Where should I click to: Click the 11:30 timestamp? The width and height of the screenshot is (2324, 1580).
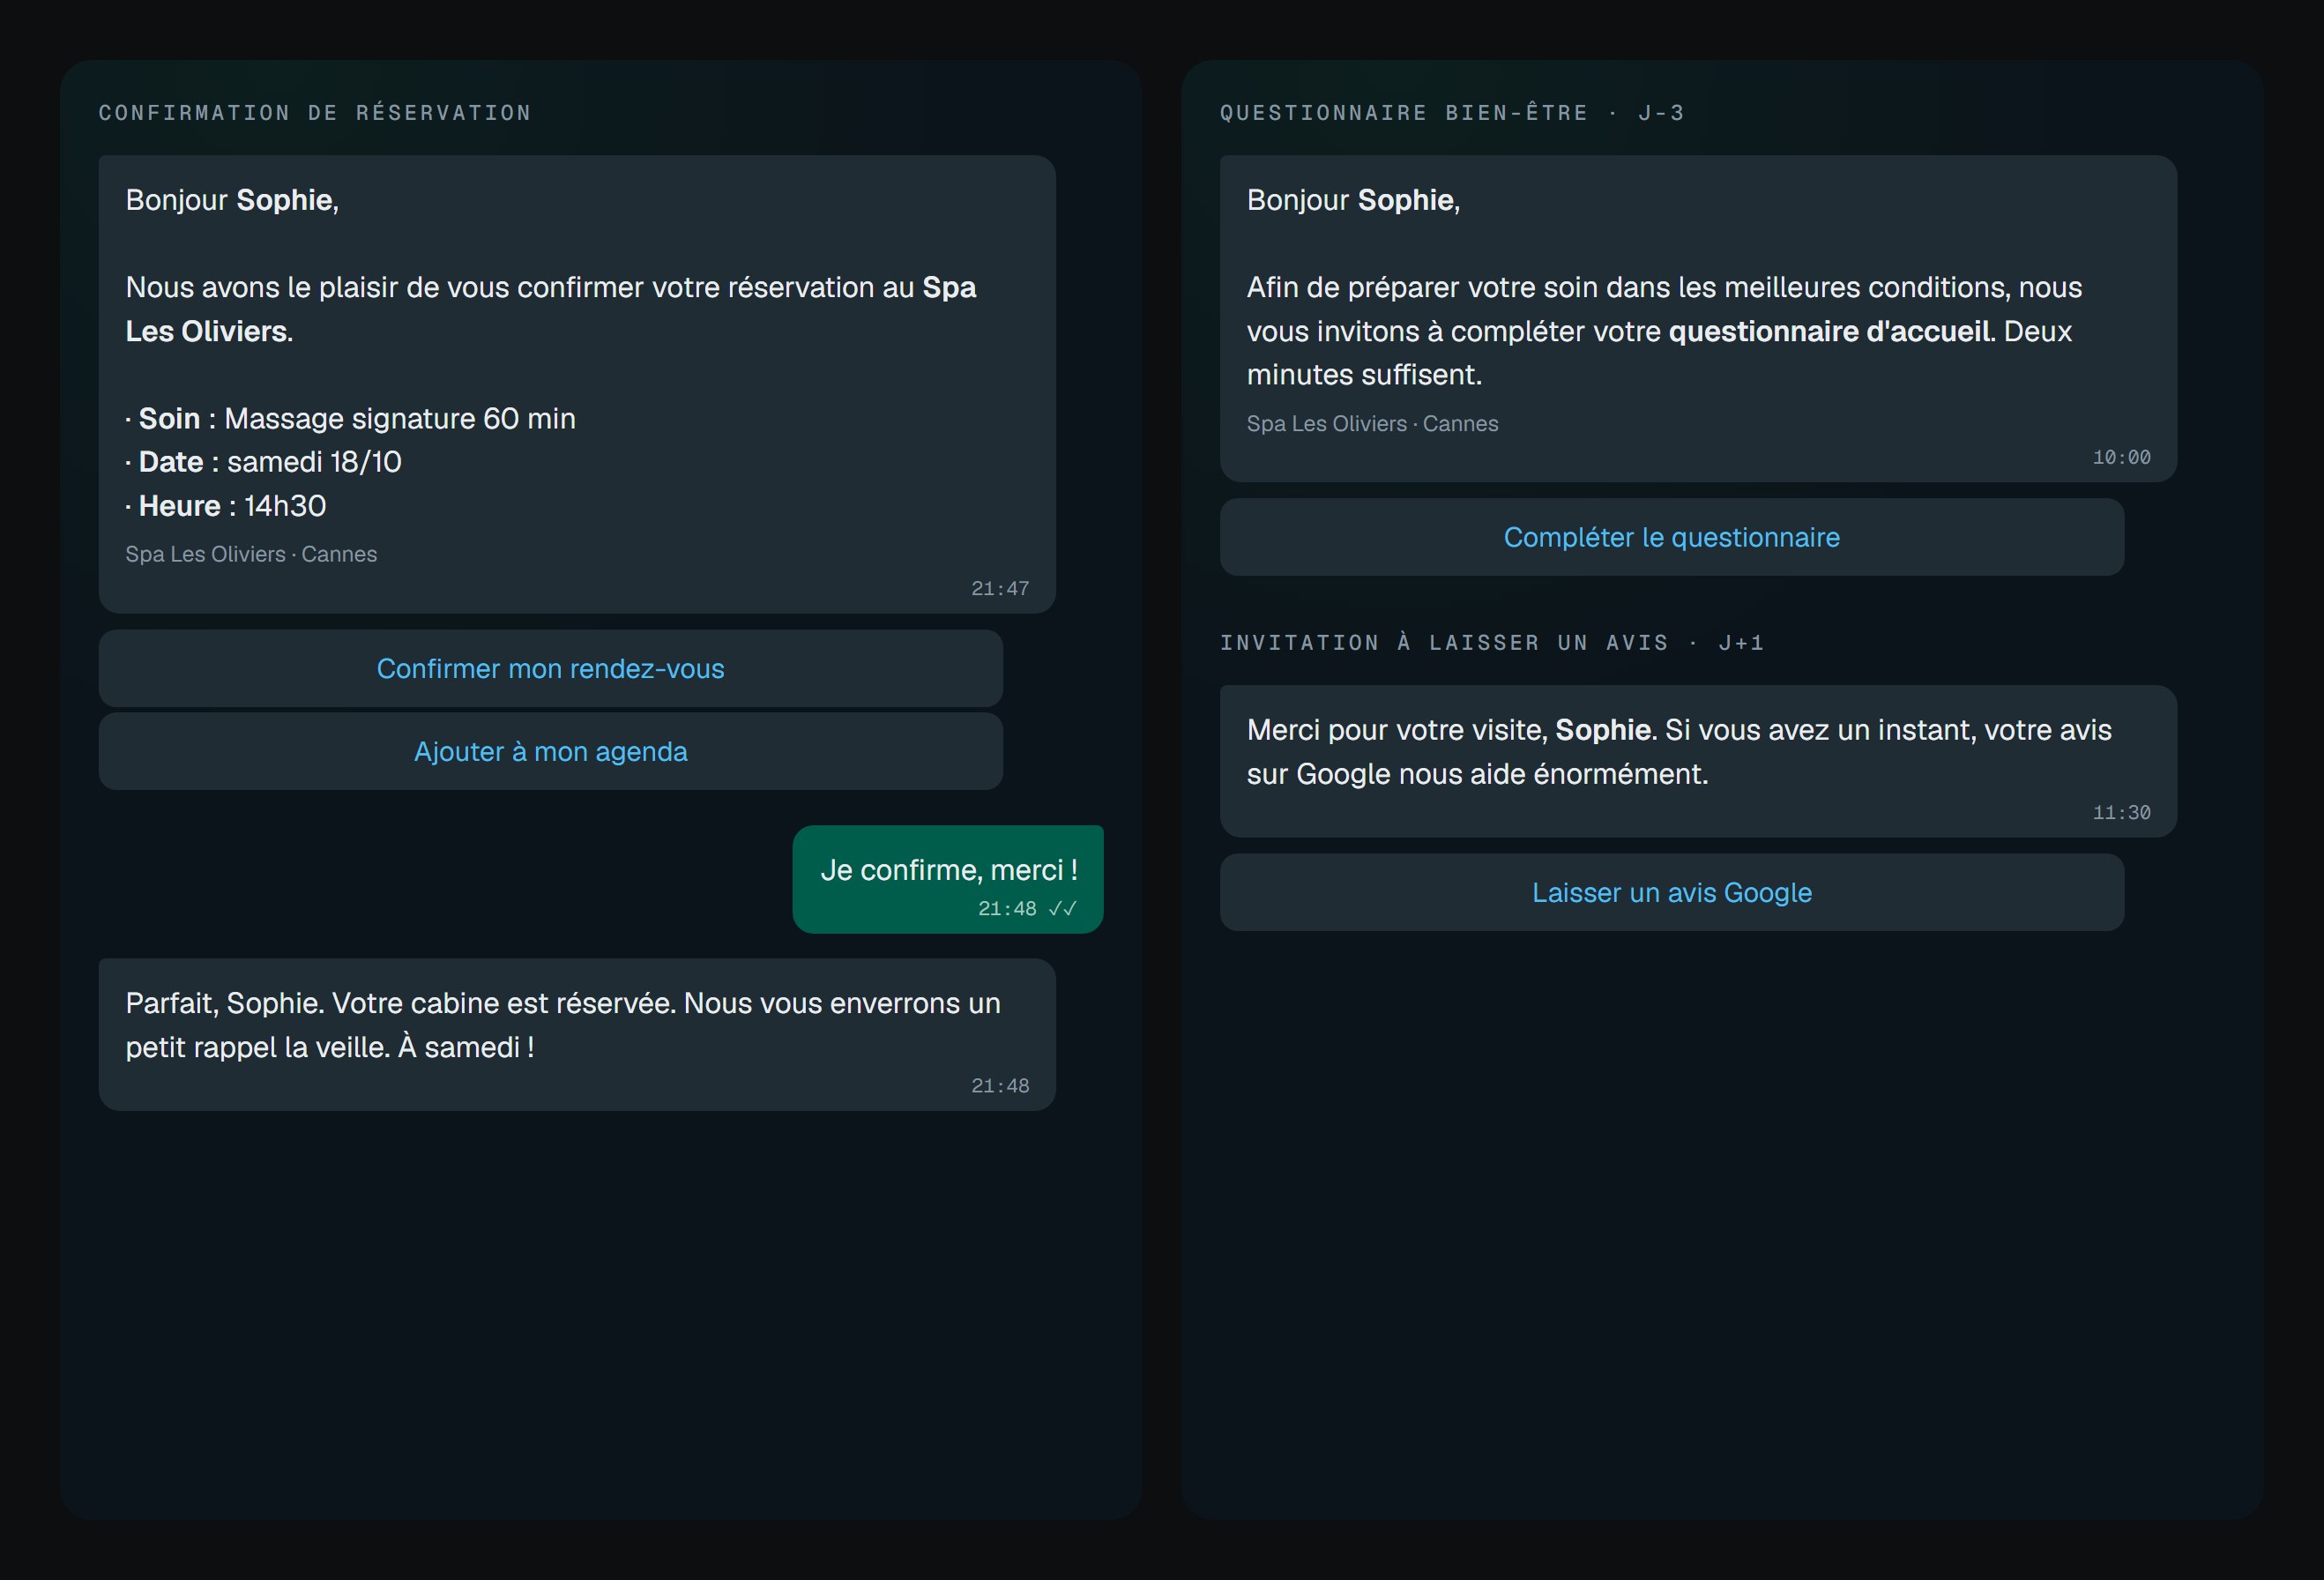[x=2121, y=812]
